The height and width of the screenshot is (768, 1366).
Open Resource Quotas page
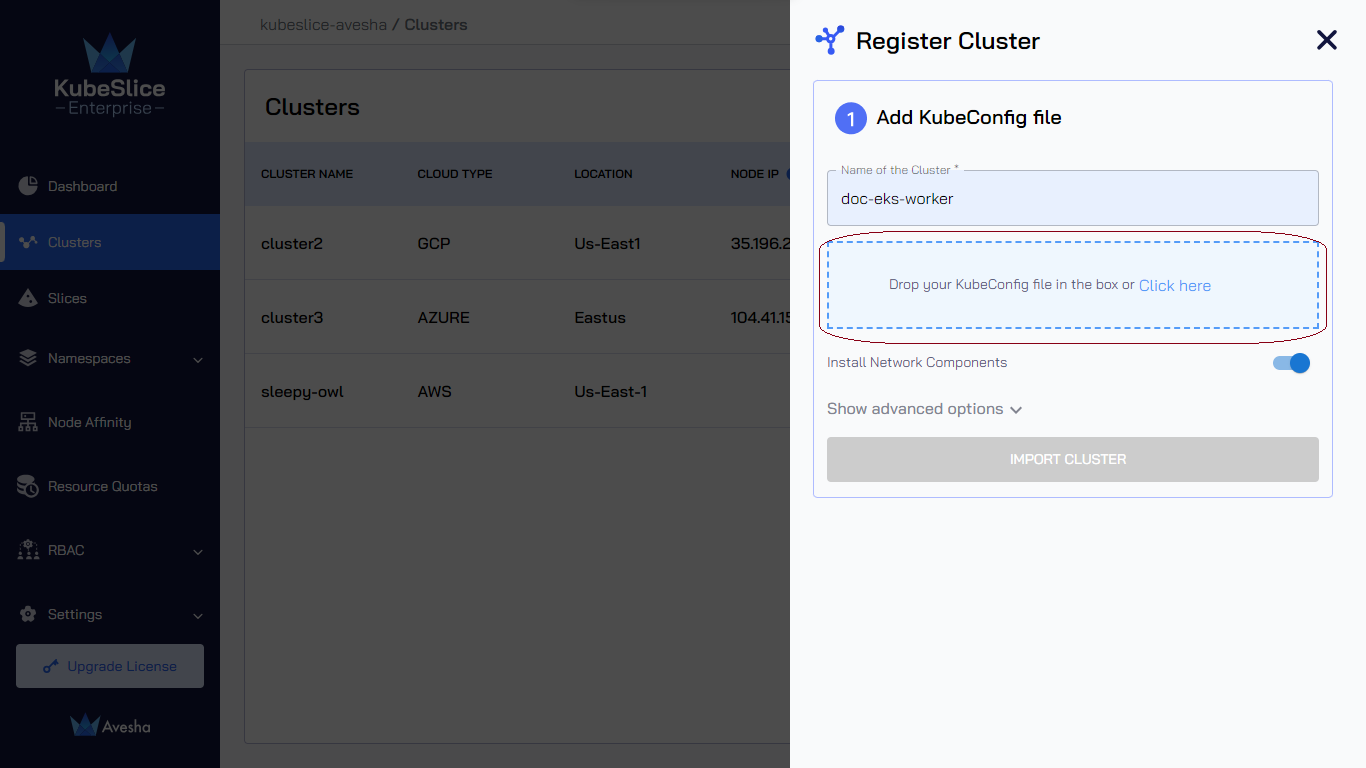coord(110,486)
